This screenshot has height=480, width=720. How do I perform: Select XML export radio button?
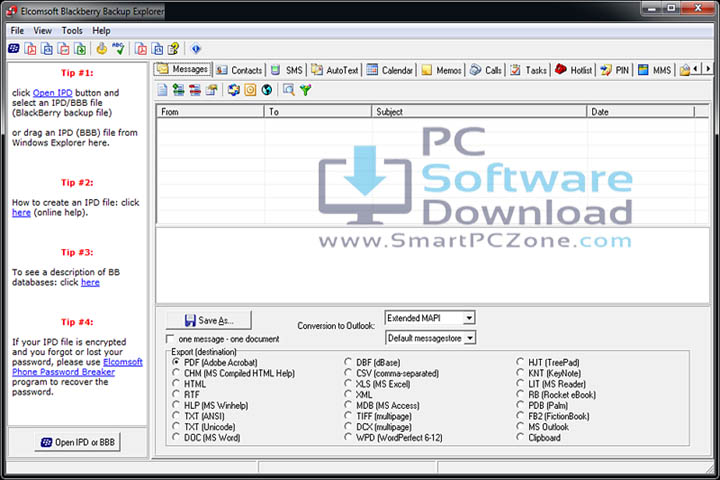tap(348, 395)
